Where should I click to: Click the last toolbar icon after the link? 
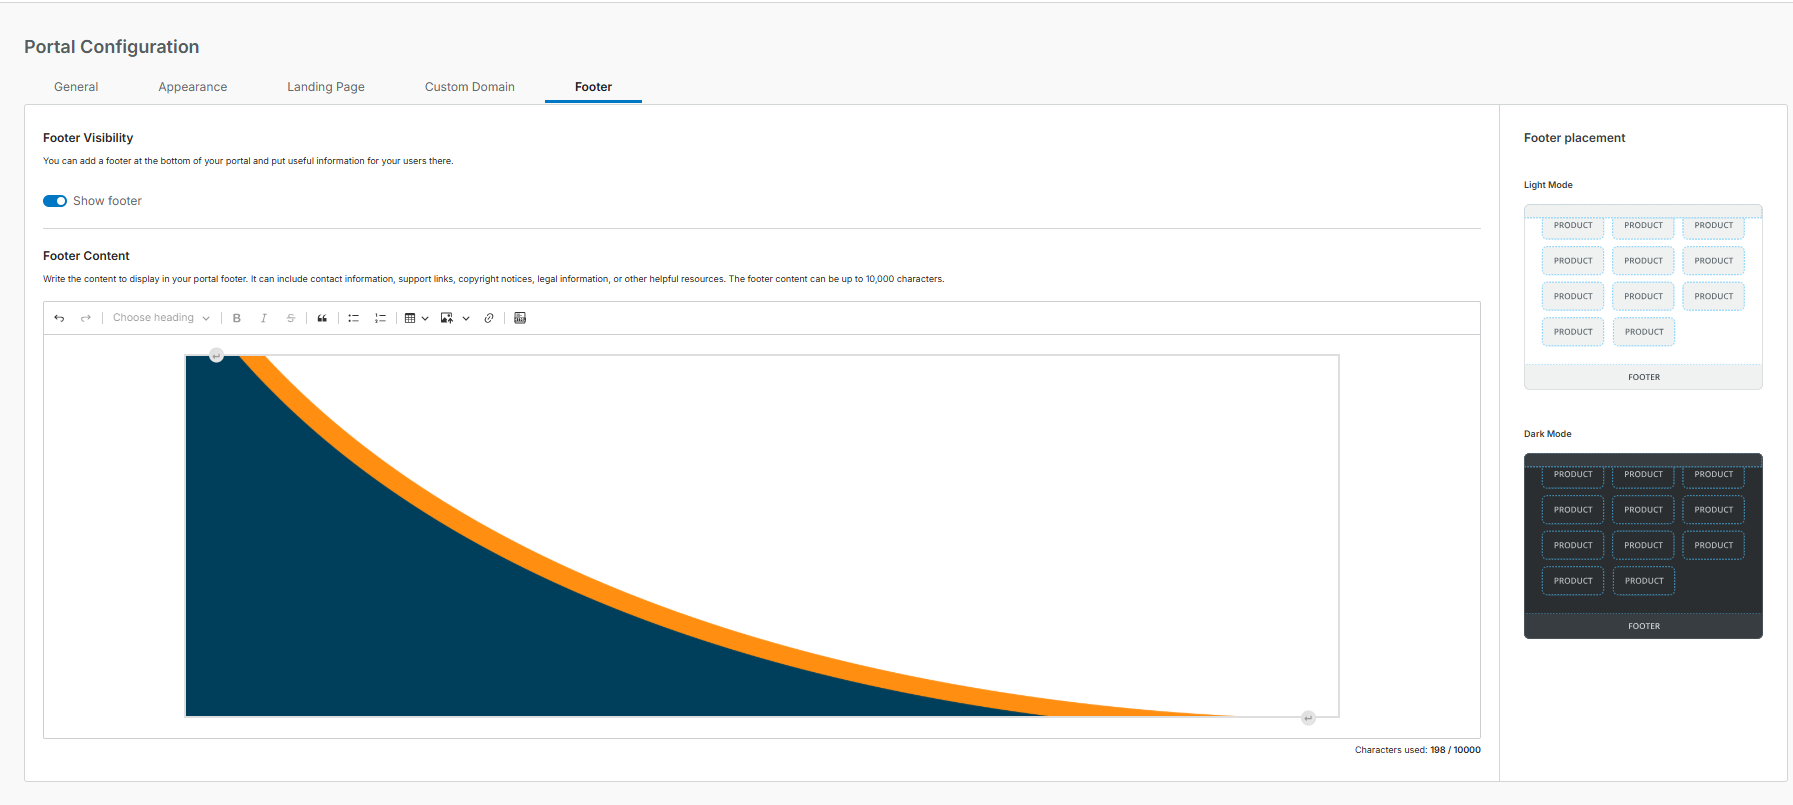coord(520,318)
